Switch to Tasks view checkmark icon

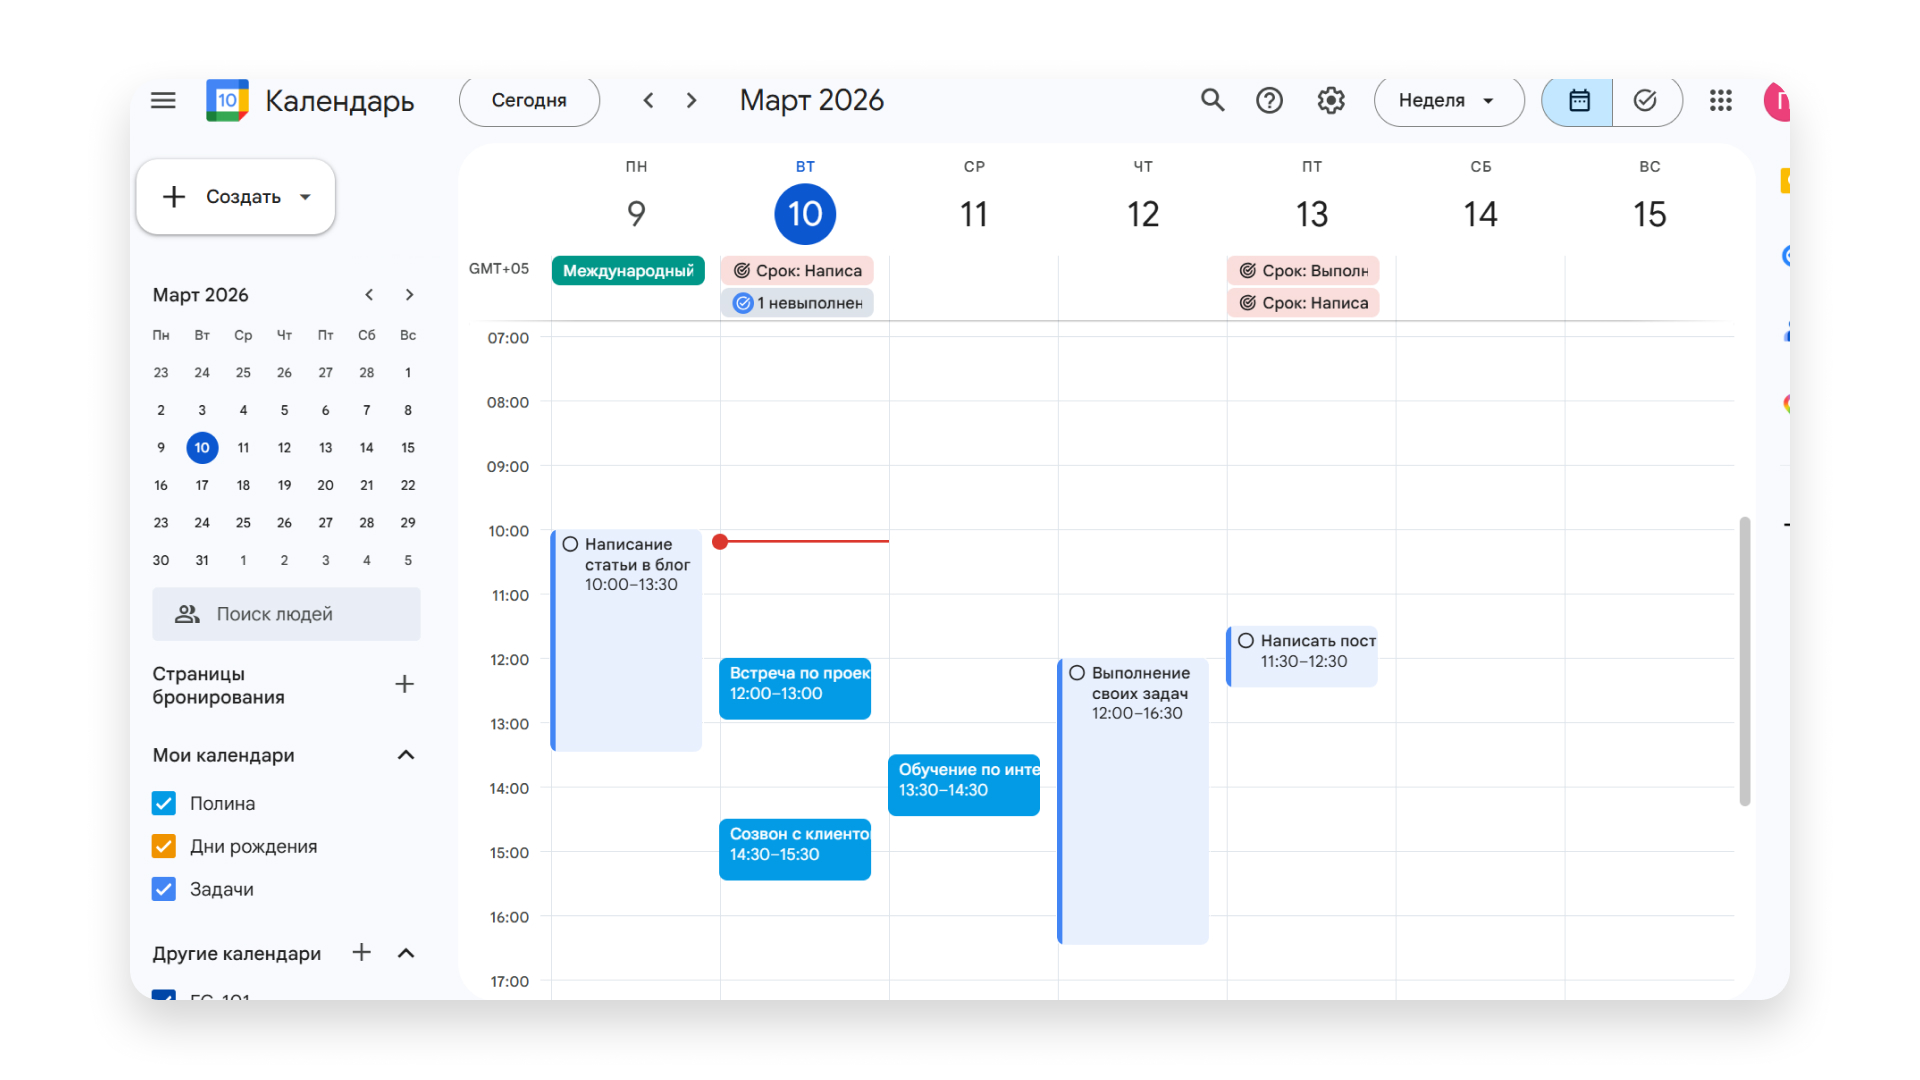click(1645, 100)
